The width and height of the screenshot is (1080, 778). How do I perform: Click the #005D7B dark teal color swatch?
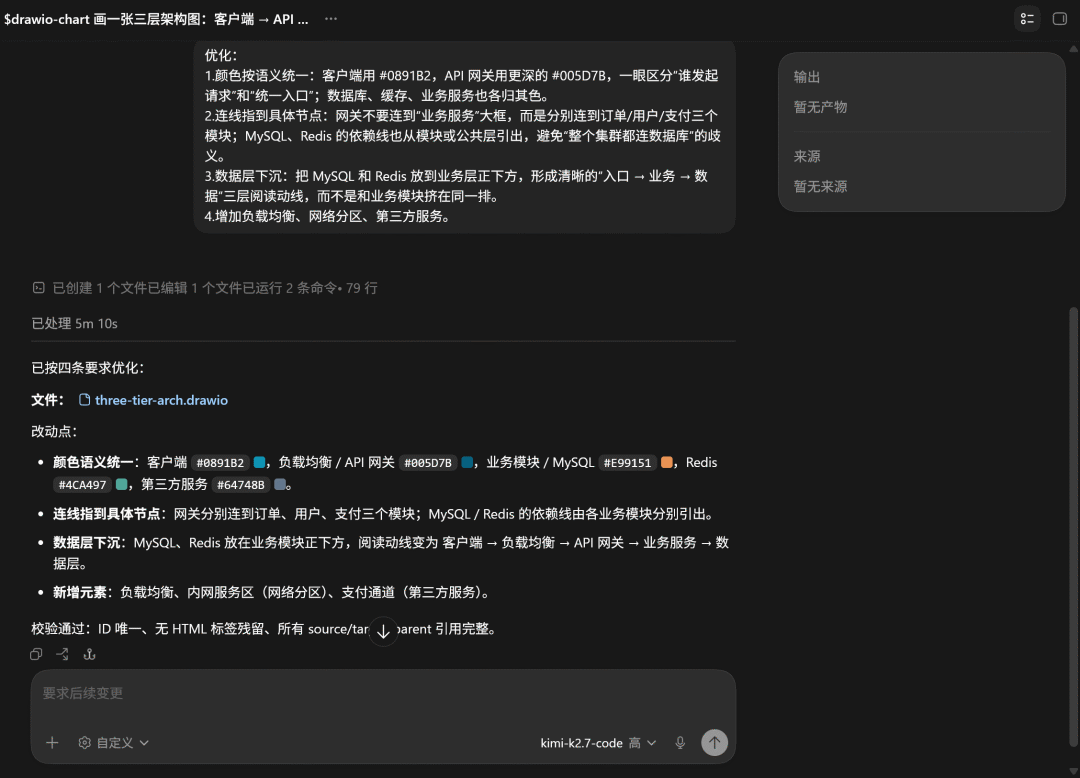467,463
